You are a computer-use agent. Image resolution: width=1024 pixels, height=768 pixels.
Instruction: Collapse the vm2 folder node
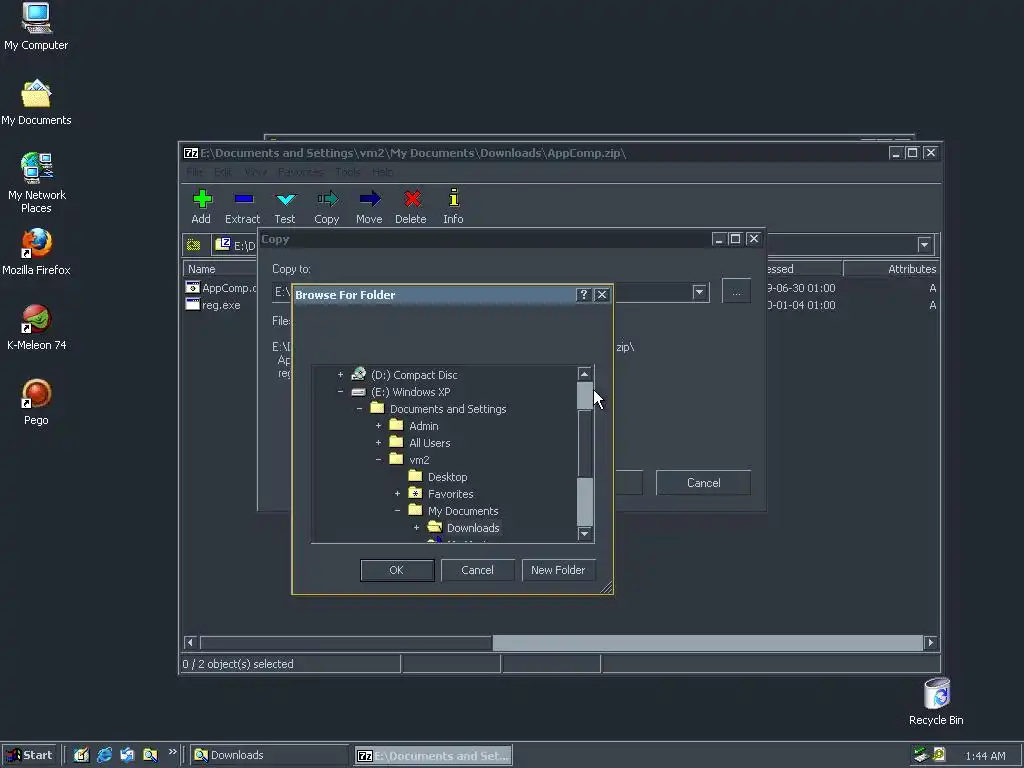pyautogui.click(x=378, y=460)
